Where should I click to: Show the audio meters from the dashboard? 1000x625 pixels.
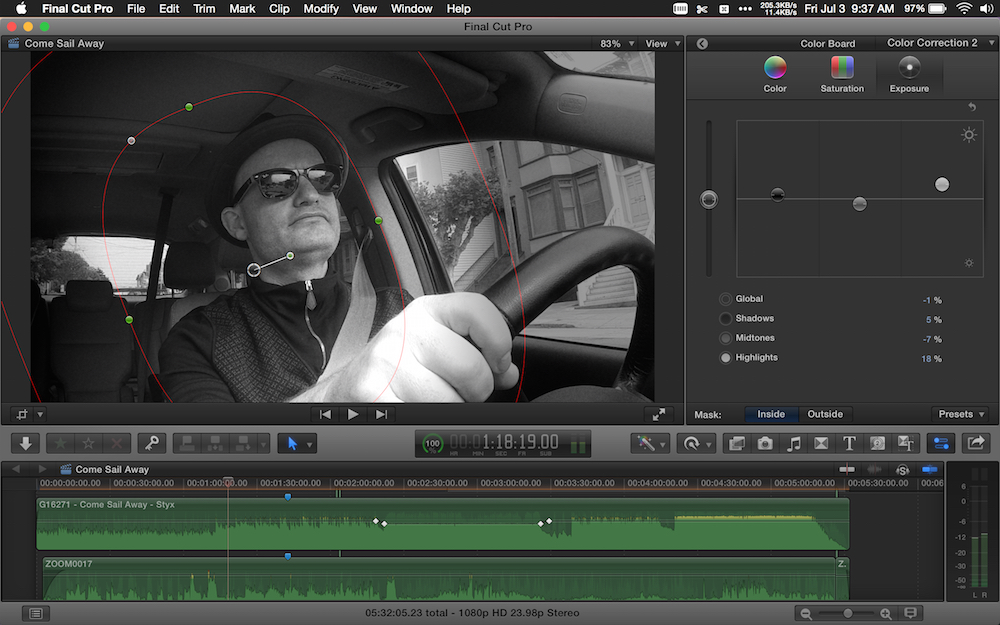(578, 444)
